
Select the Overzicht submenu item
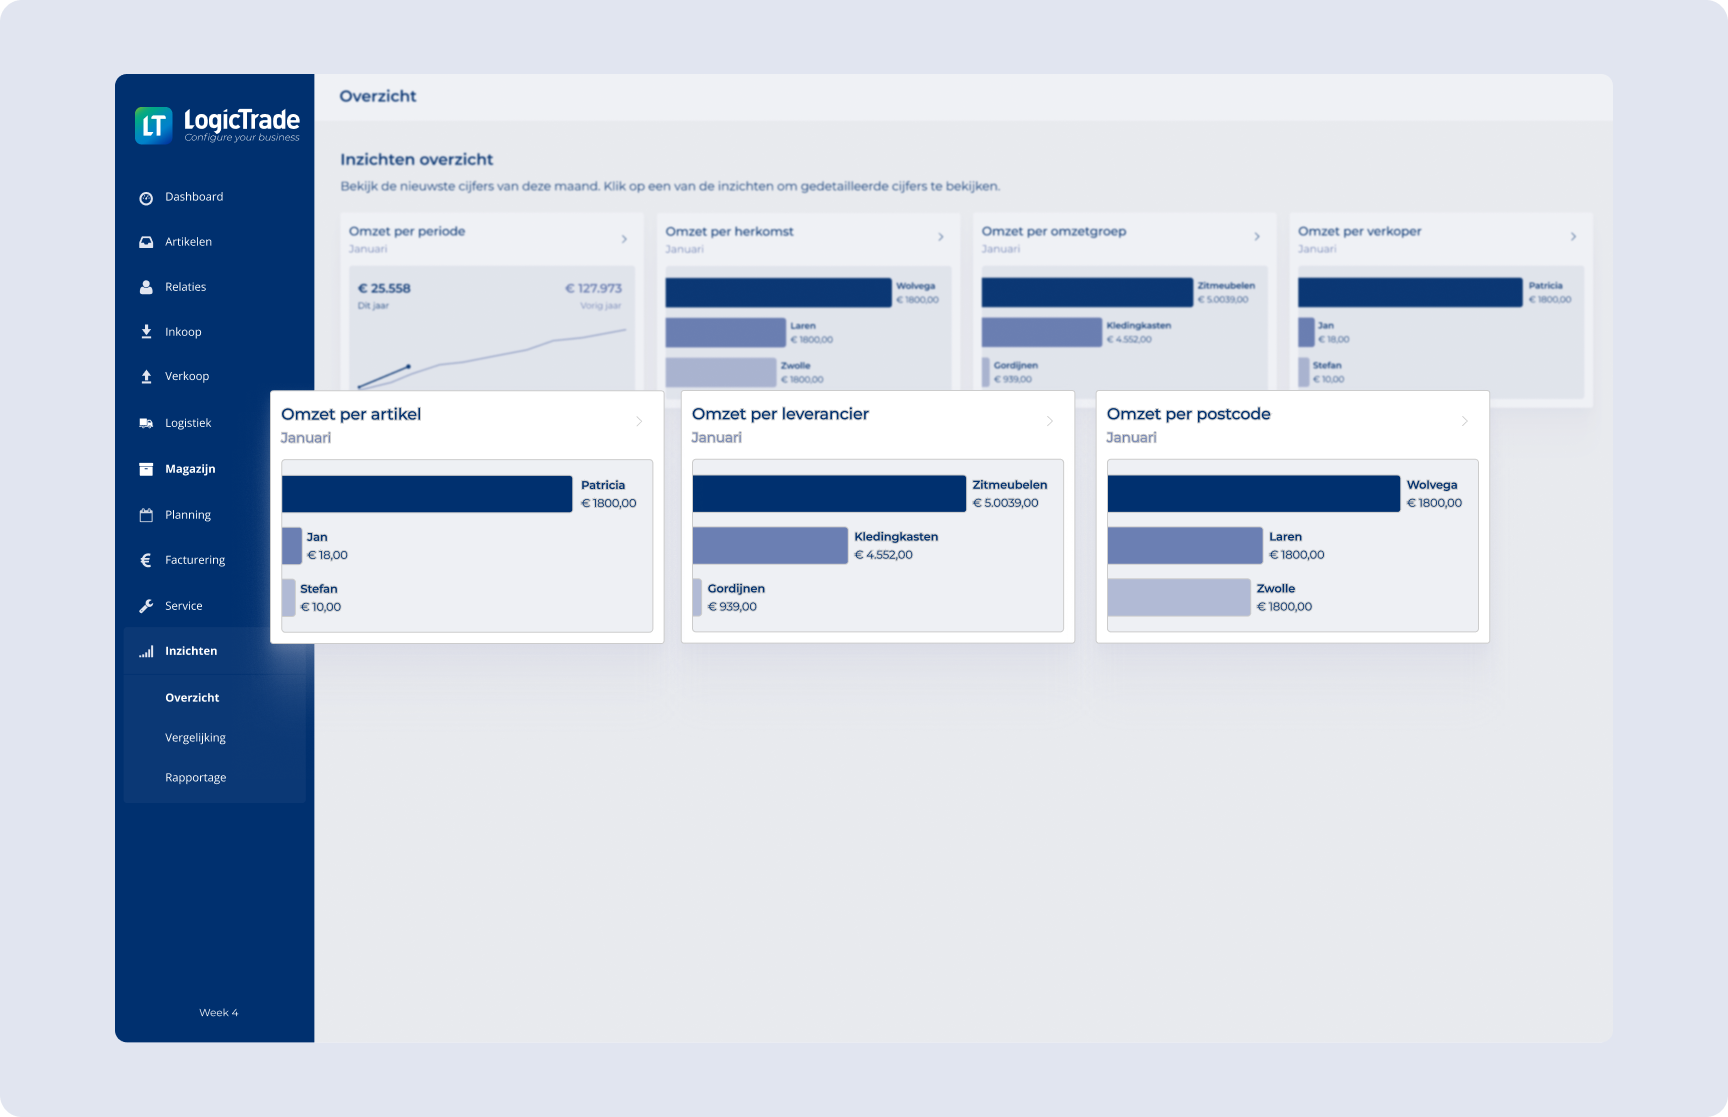192,698
